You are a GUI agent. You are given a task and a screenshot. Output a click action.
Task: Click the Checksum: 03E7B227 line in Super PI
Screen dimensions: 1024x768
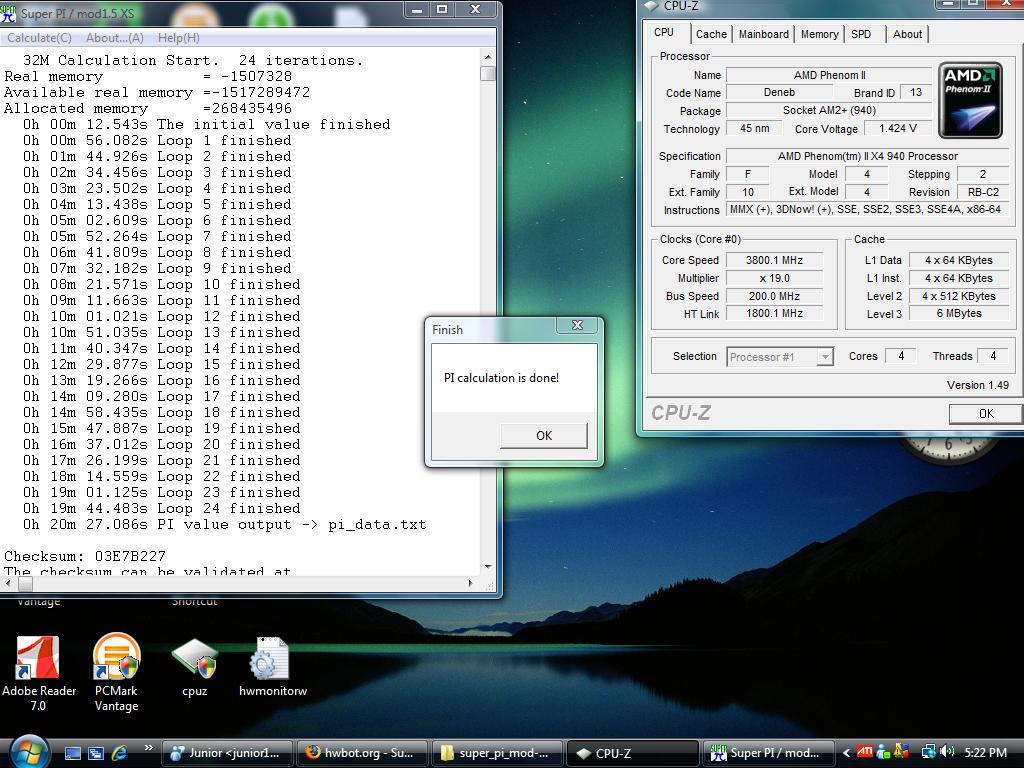[85, 556]
